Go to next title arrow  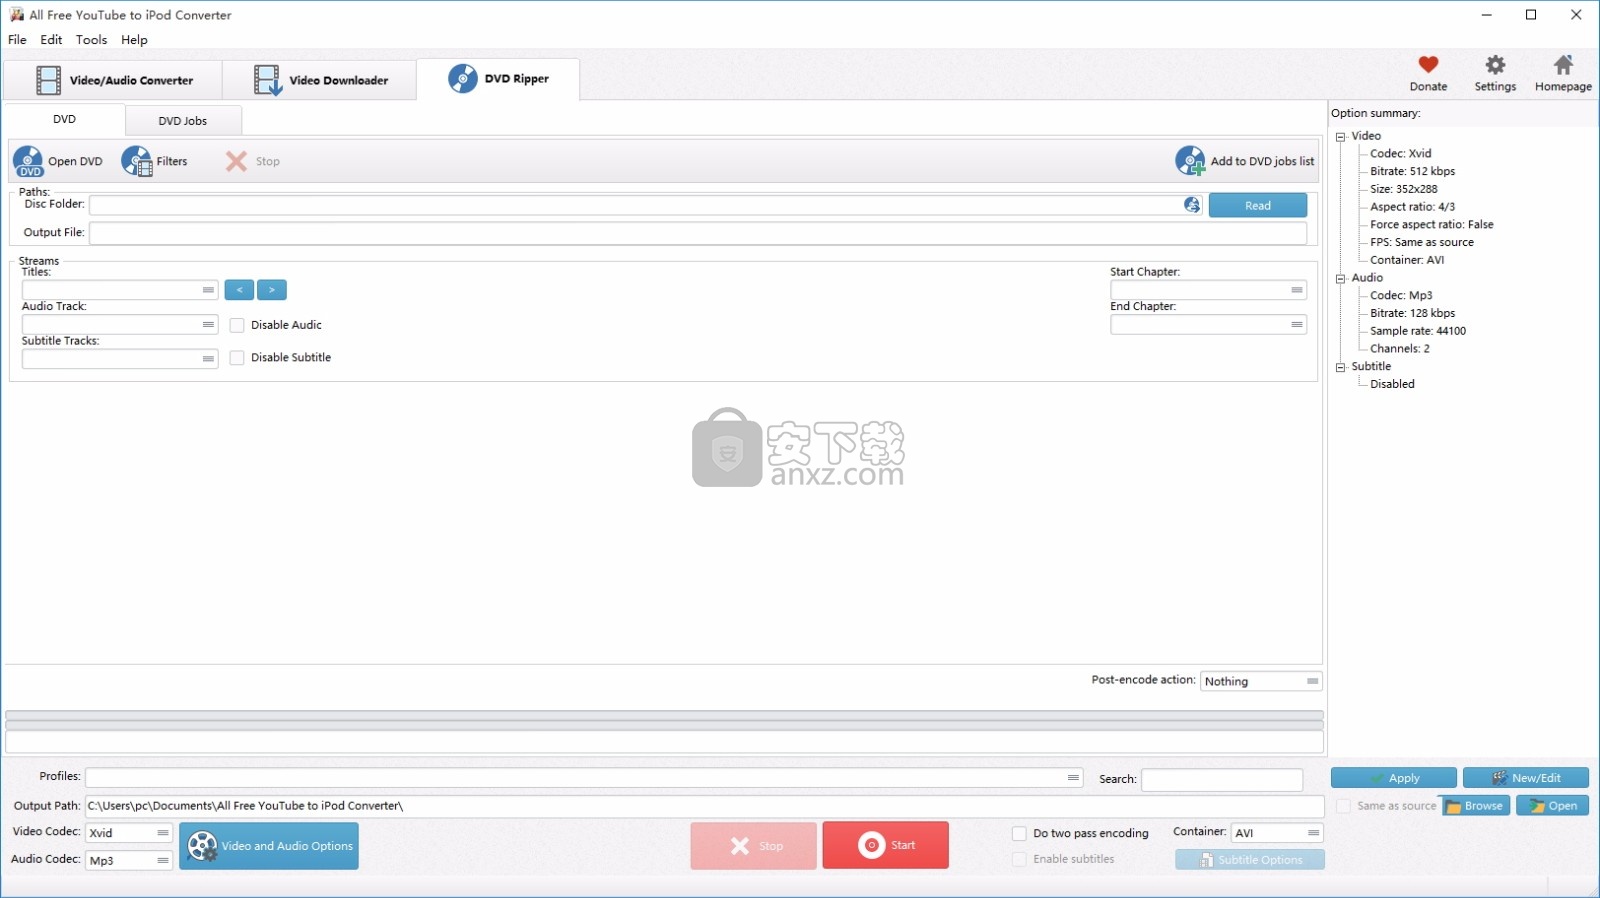(272, 290)
